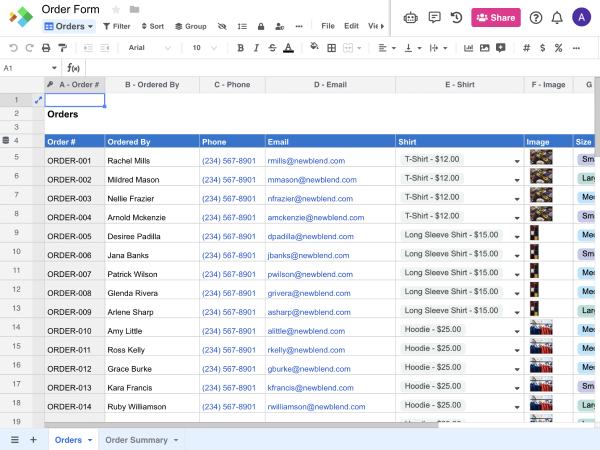Click the print icon in toolbar
Viewport: 600px width, 450px height.
click(x=47, y=47)
